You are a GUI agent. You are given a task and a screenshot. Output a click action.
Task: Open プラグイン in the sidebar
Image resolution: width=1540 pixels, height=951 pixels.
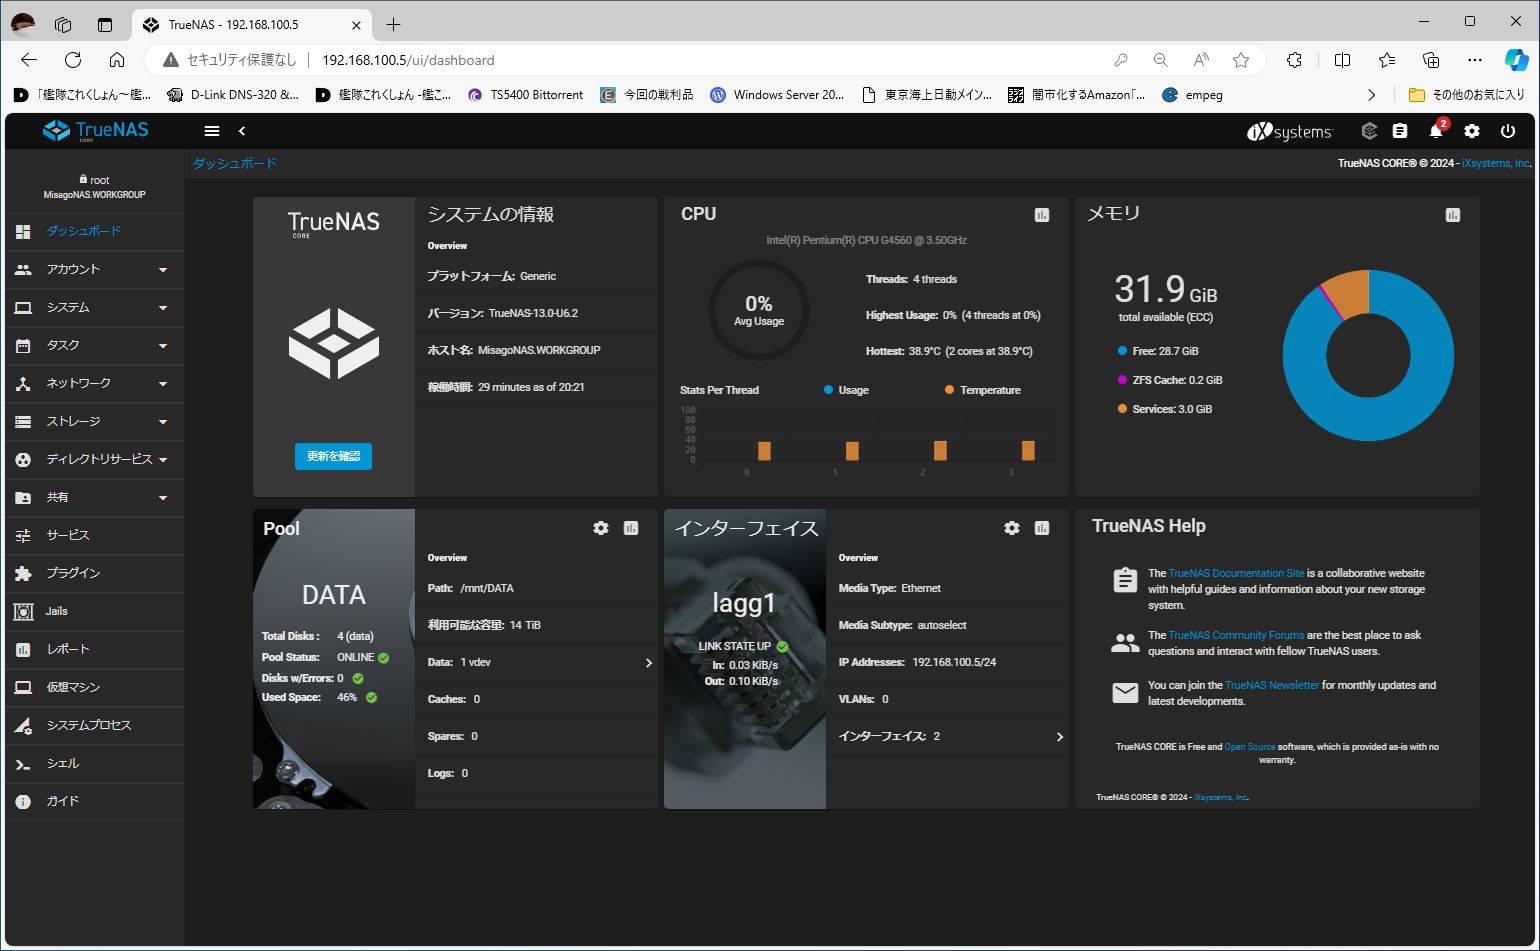[95, 573]
